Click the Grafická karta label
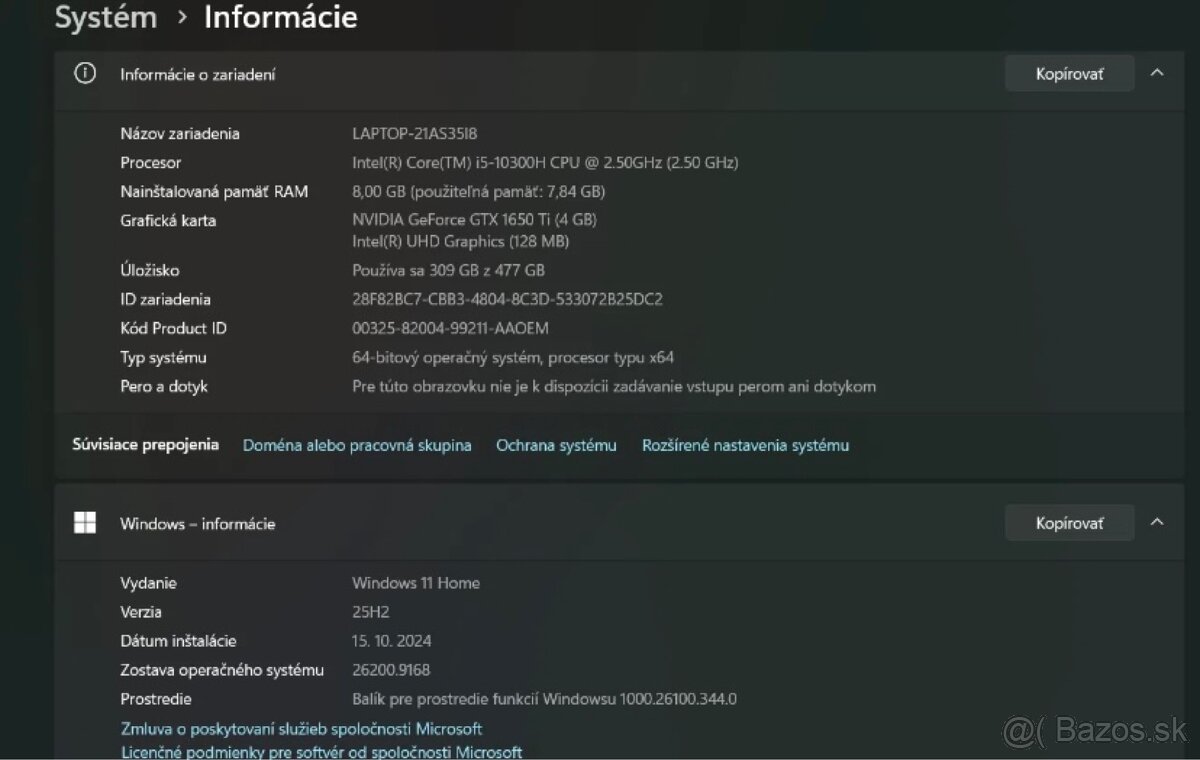This screenshot has width=1200, height=760. 168,220
